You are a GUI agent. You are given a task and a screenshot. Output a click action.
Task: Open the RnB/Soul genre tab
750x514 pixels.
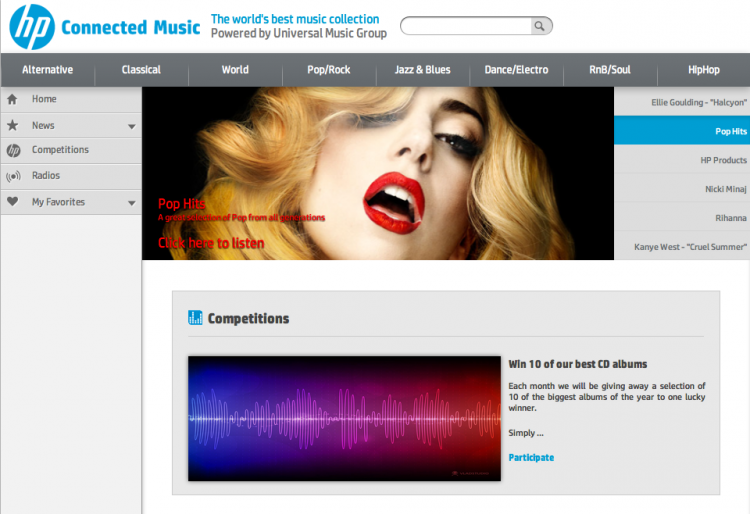[x=610, y=70]
